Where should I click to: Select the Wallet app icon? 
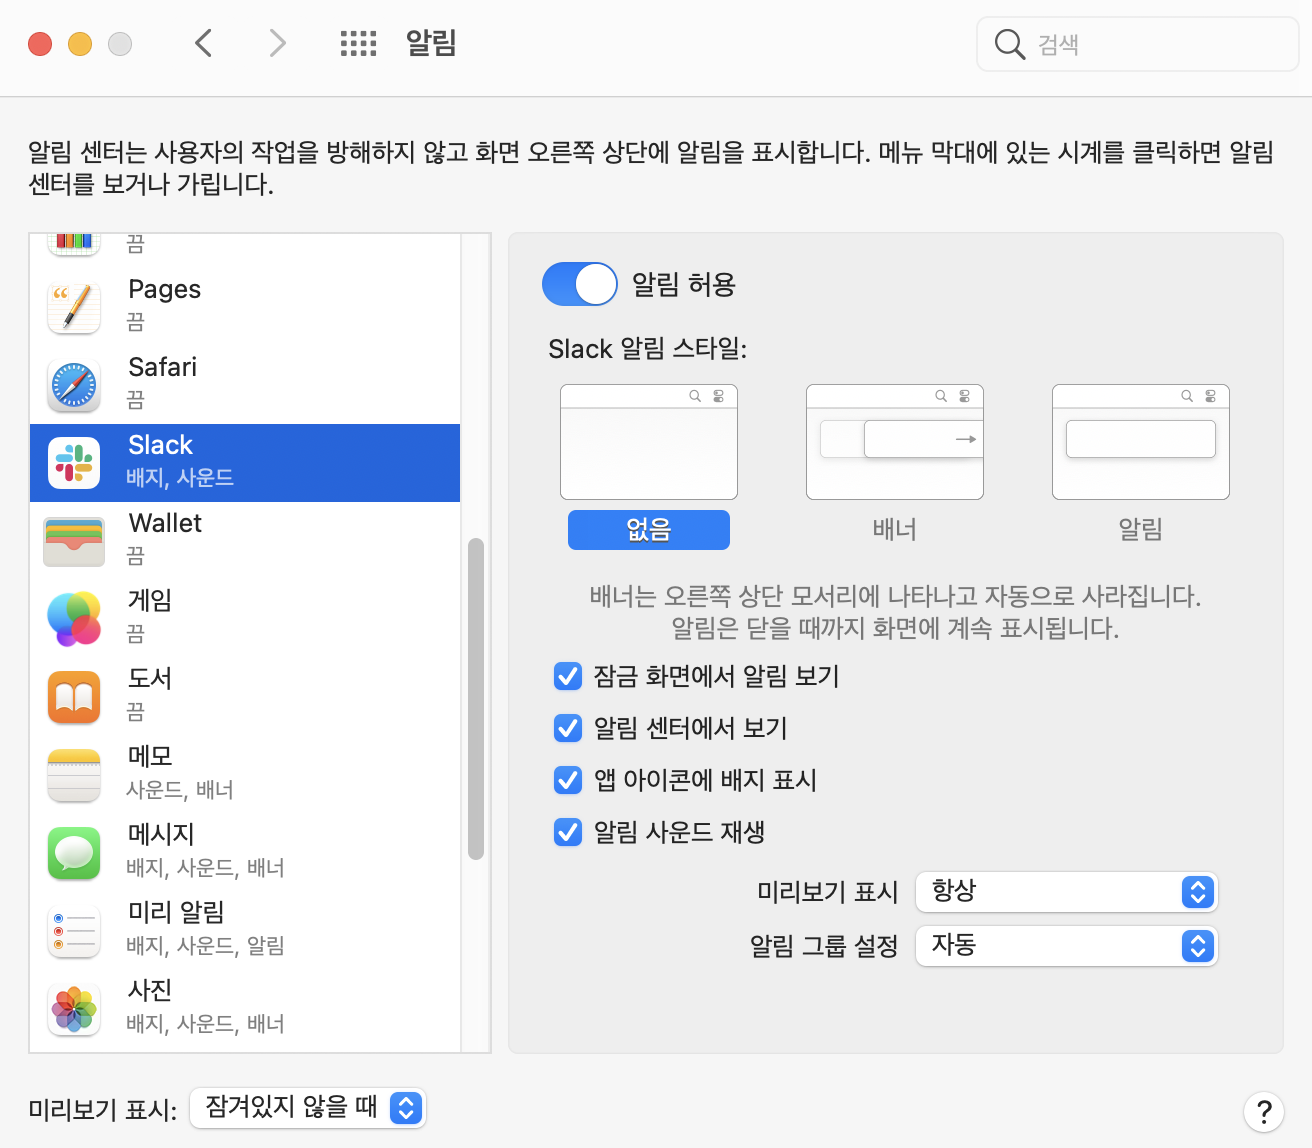tap(74, 541)
